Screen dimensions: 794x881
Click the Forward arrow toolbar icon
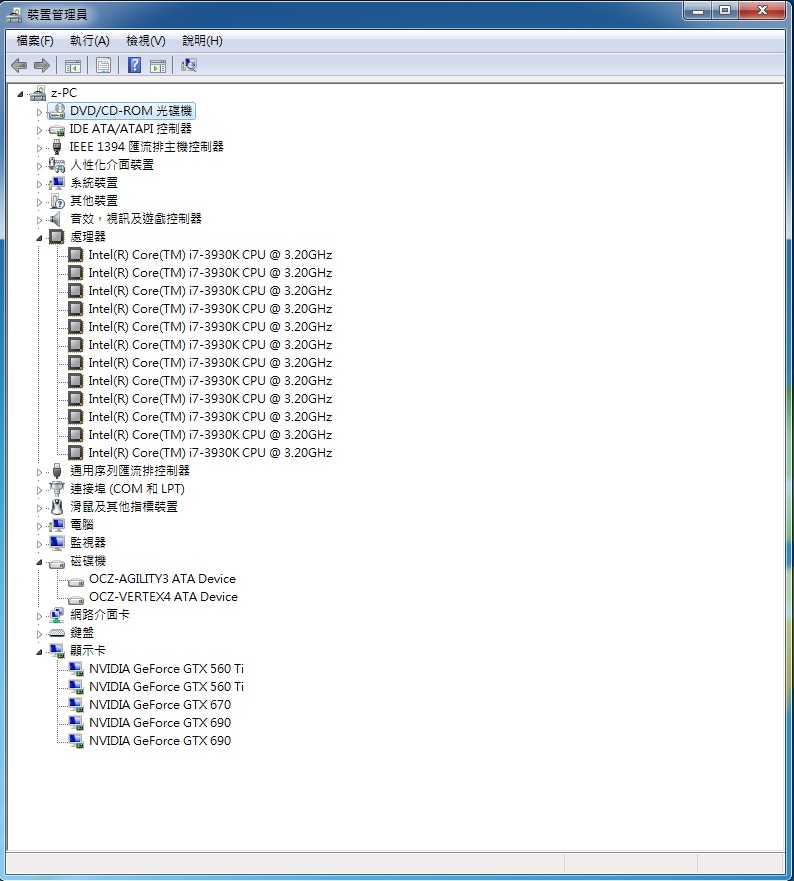point(42,66)
